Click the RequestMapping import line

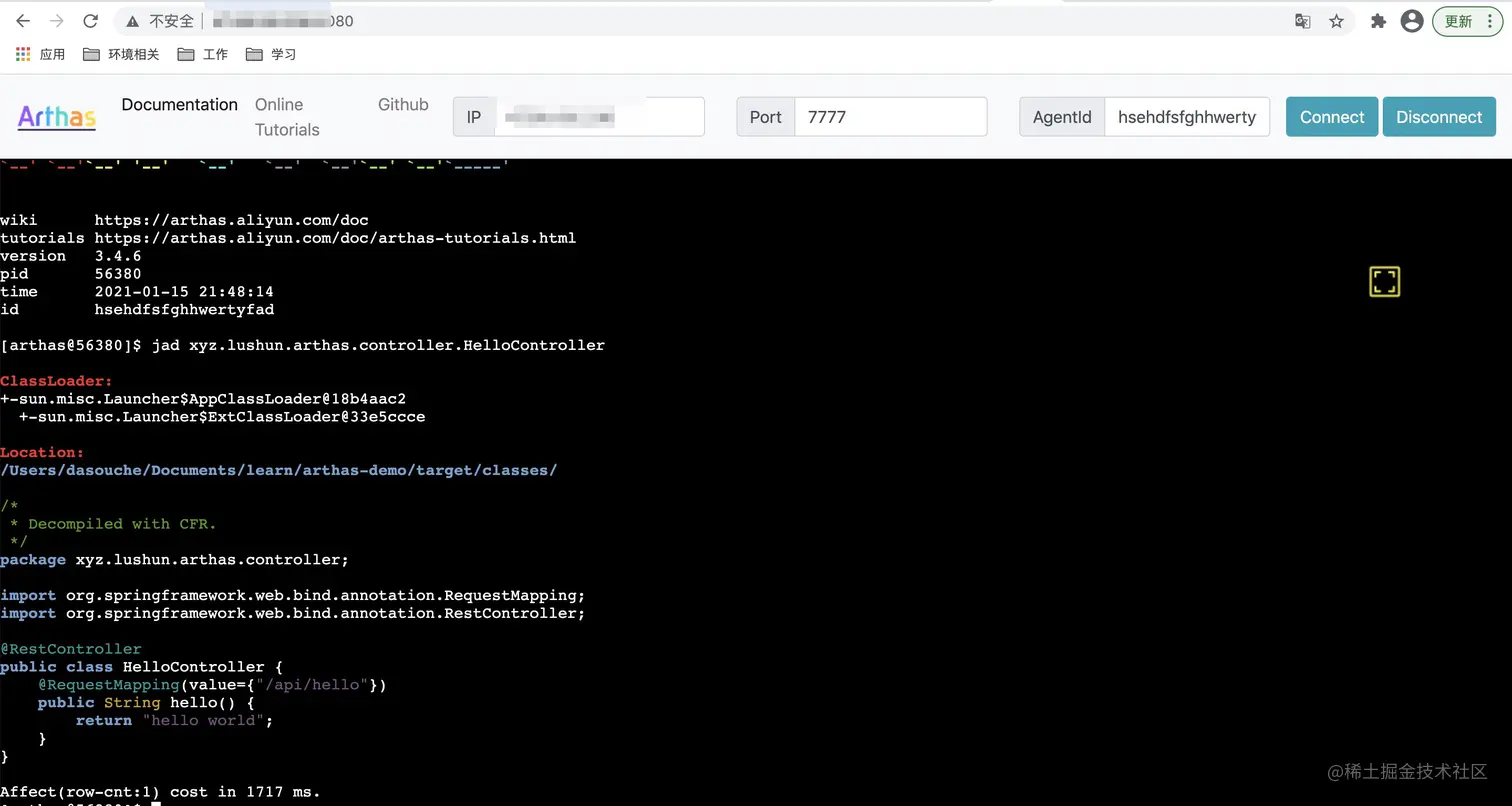(x=292, y=595)
